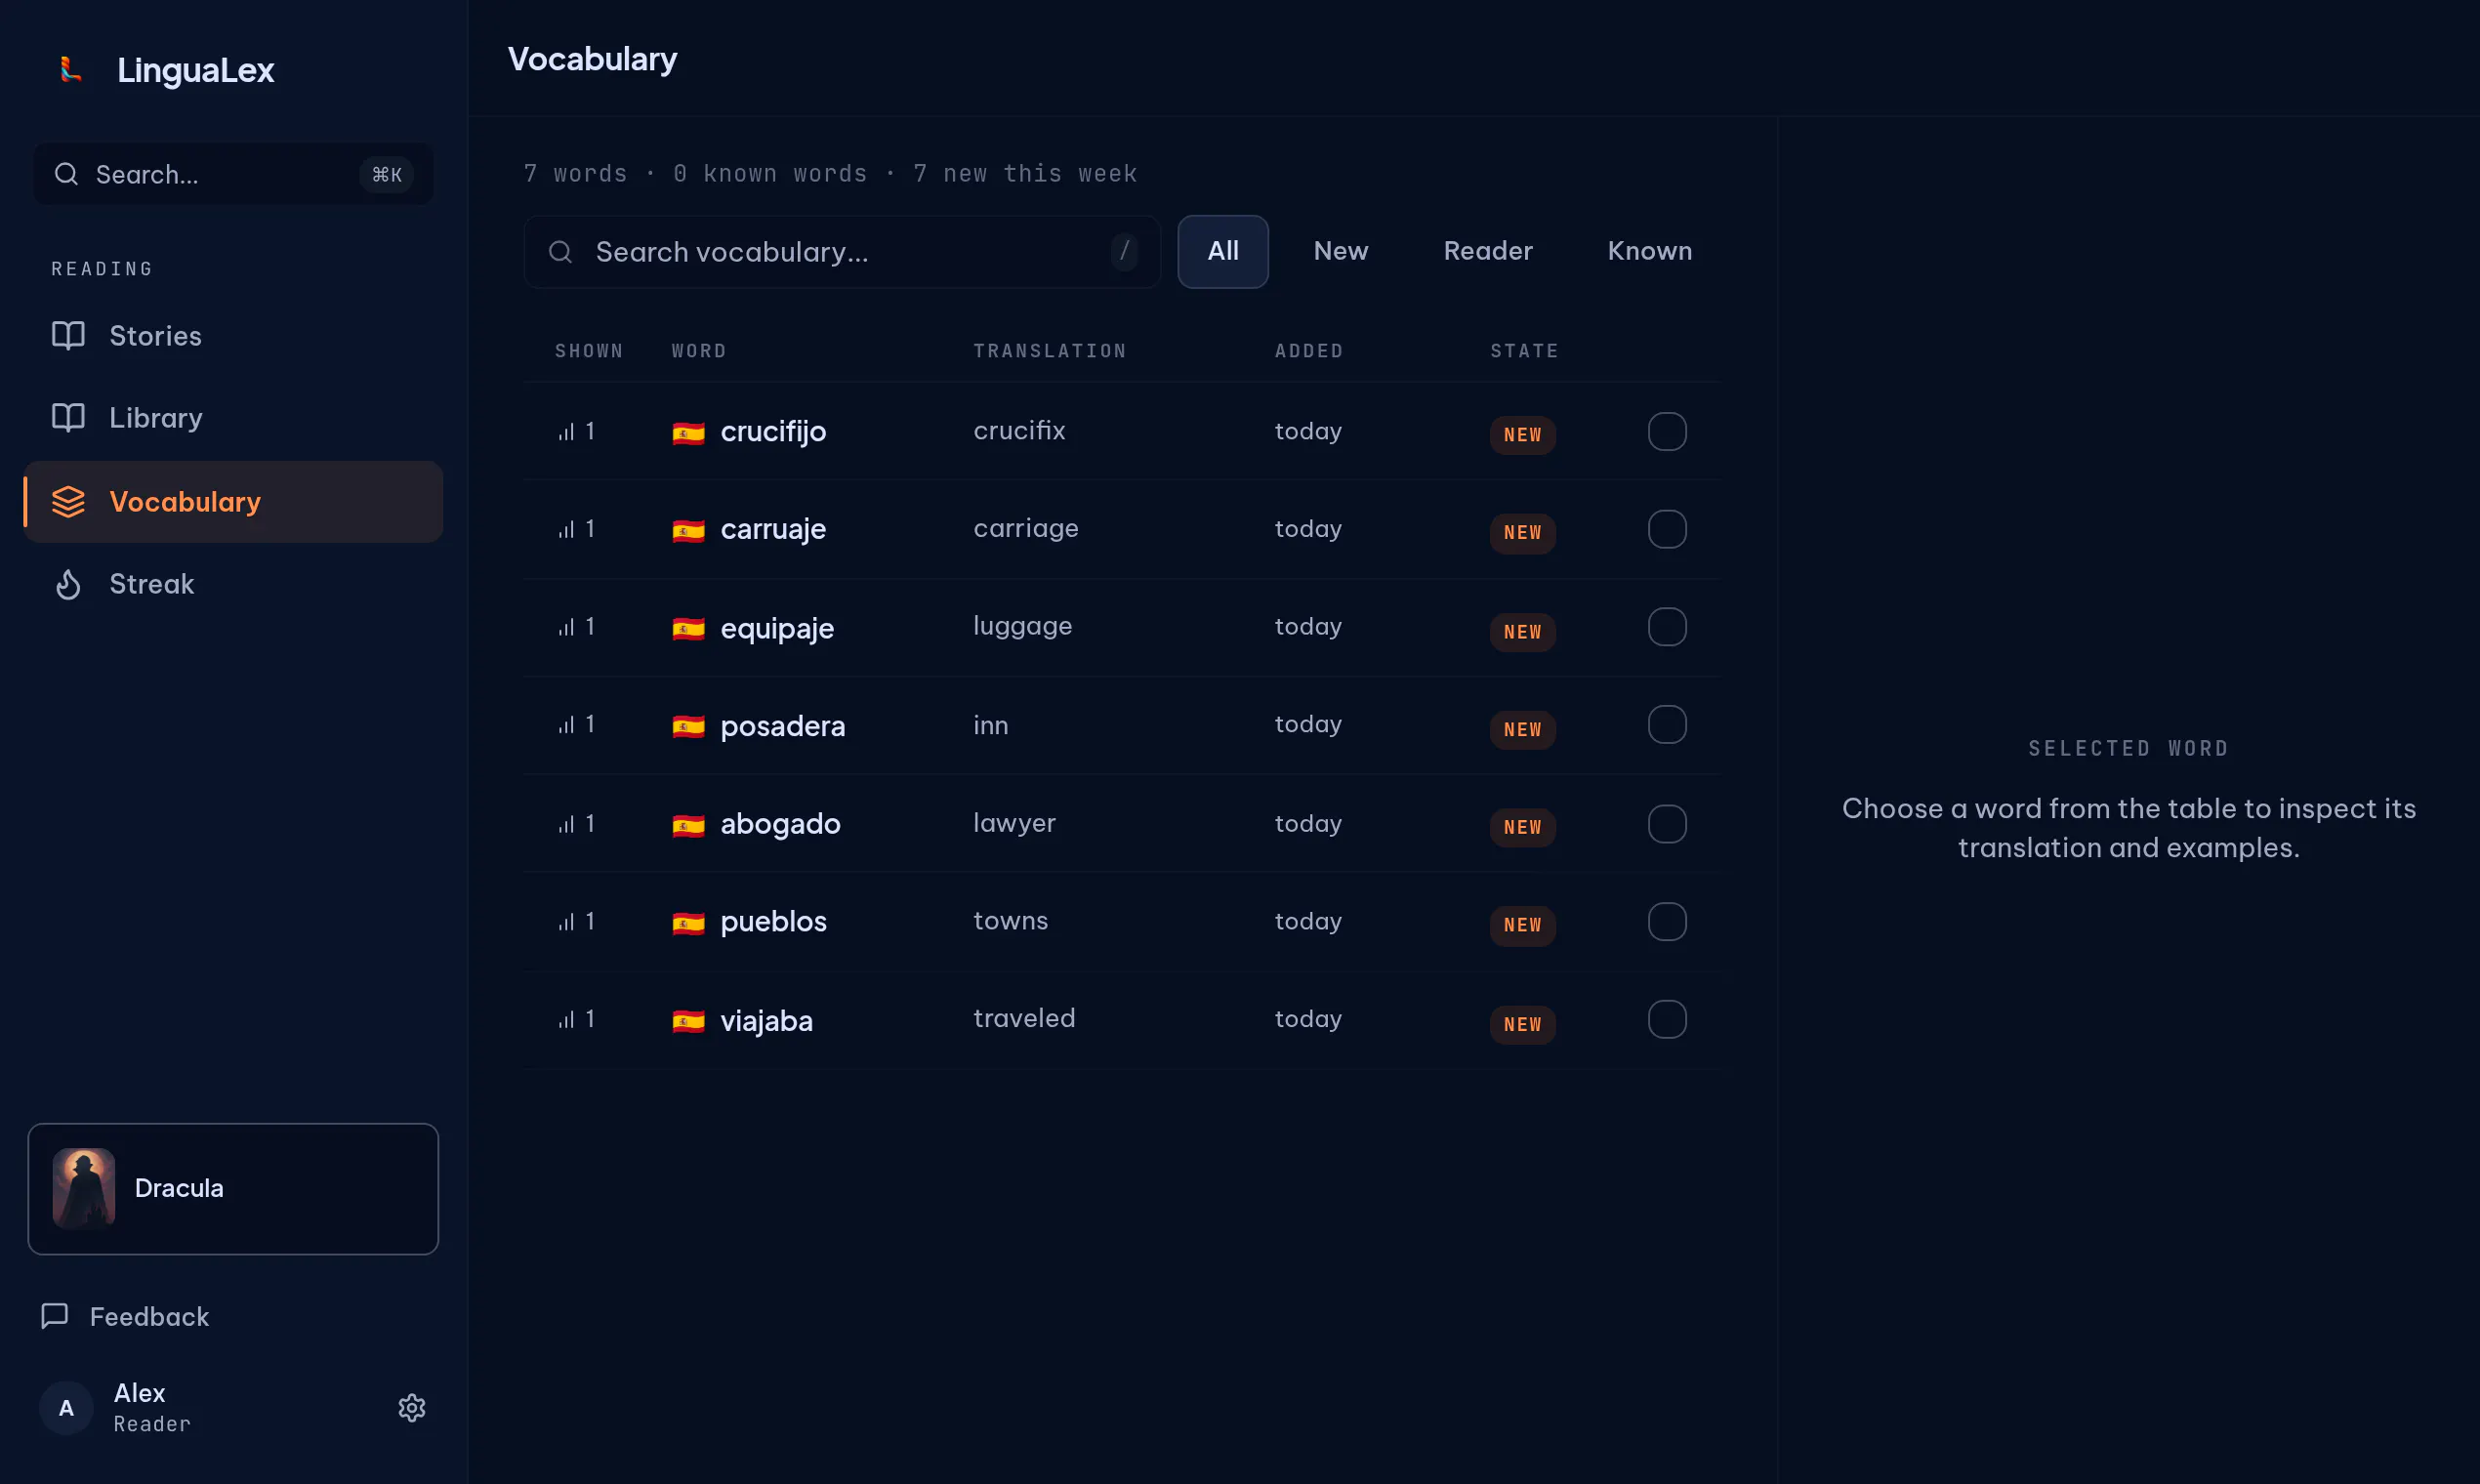Sort by the ADDED column header

point(1308,351)
